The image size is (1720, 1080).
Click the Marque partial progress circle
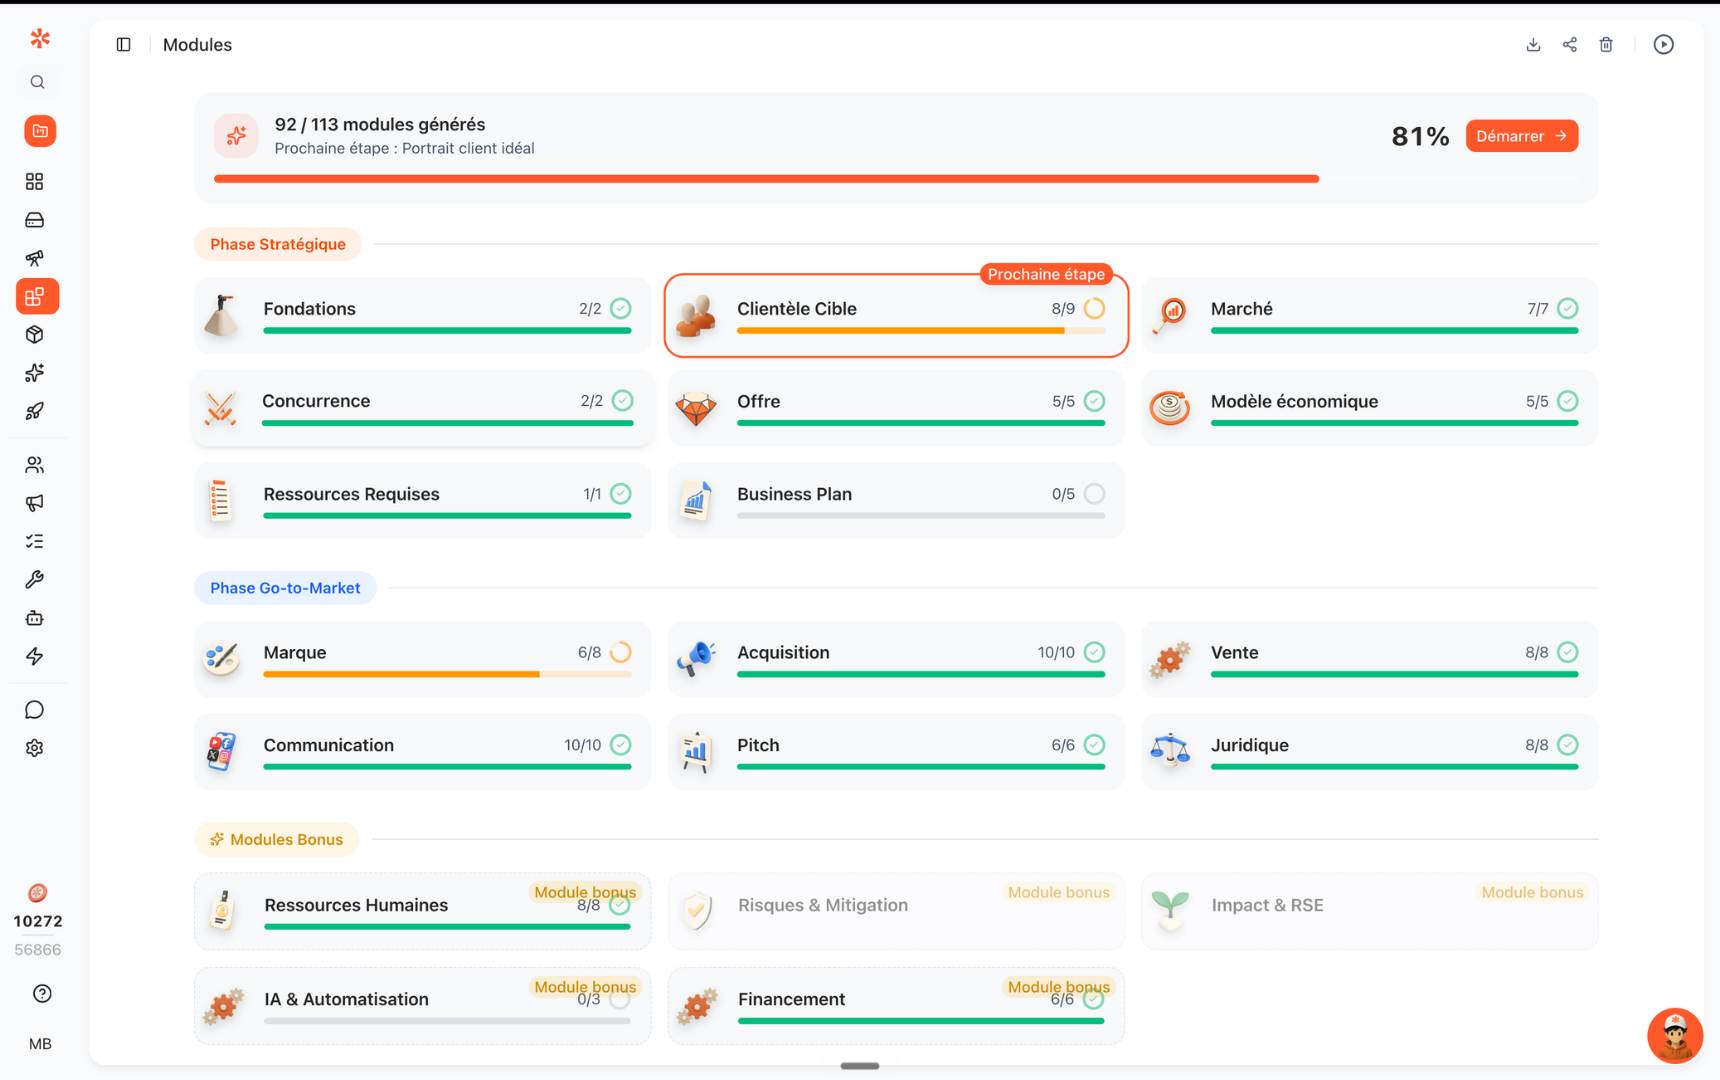[621, 652]
